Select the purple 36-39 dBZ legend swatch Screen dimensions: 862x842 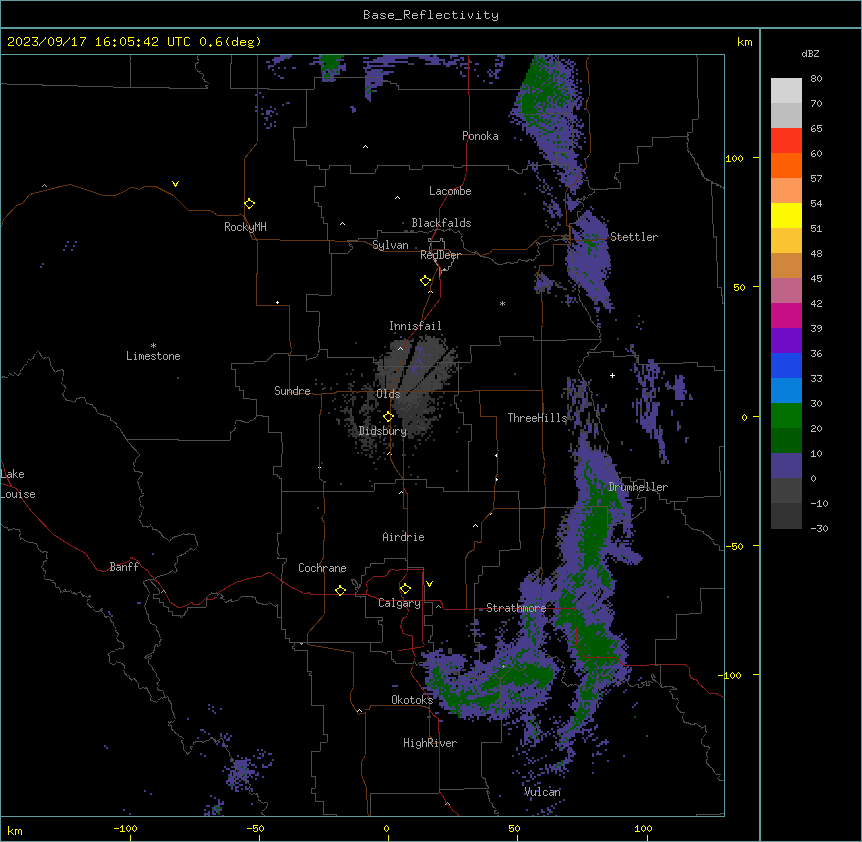[786, 340]
